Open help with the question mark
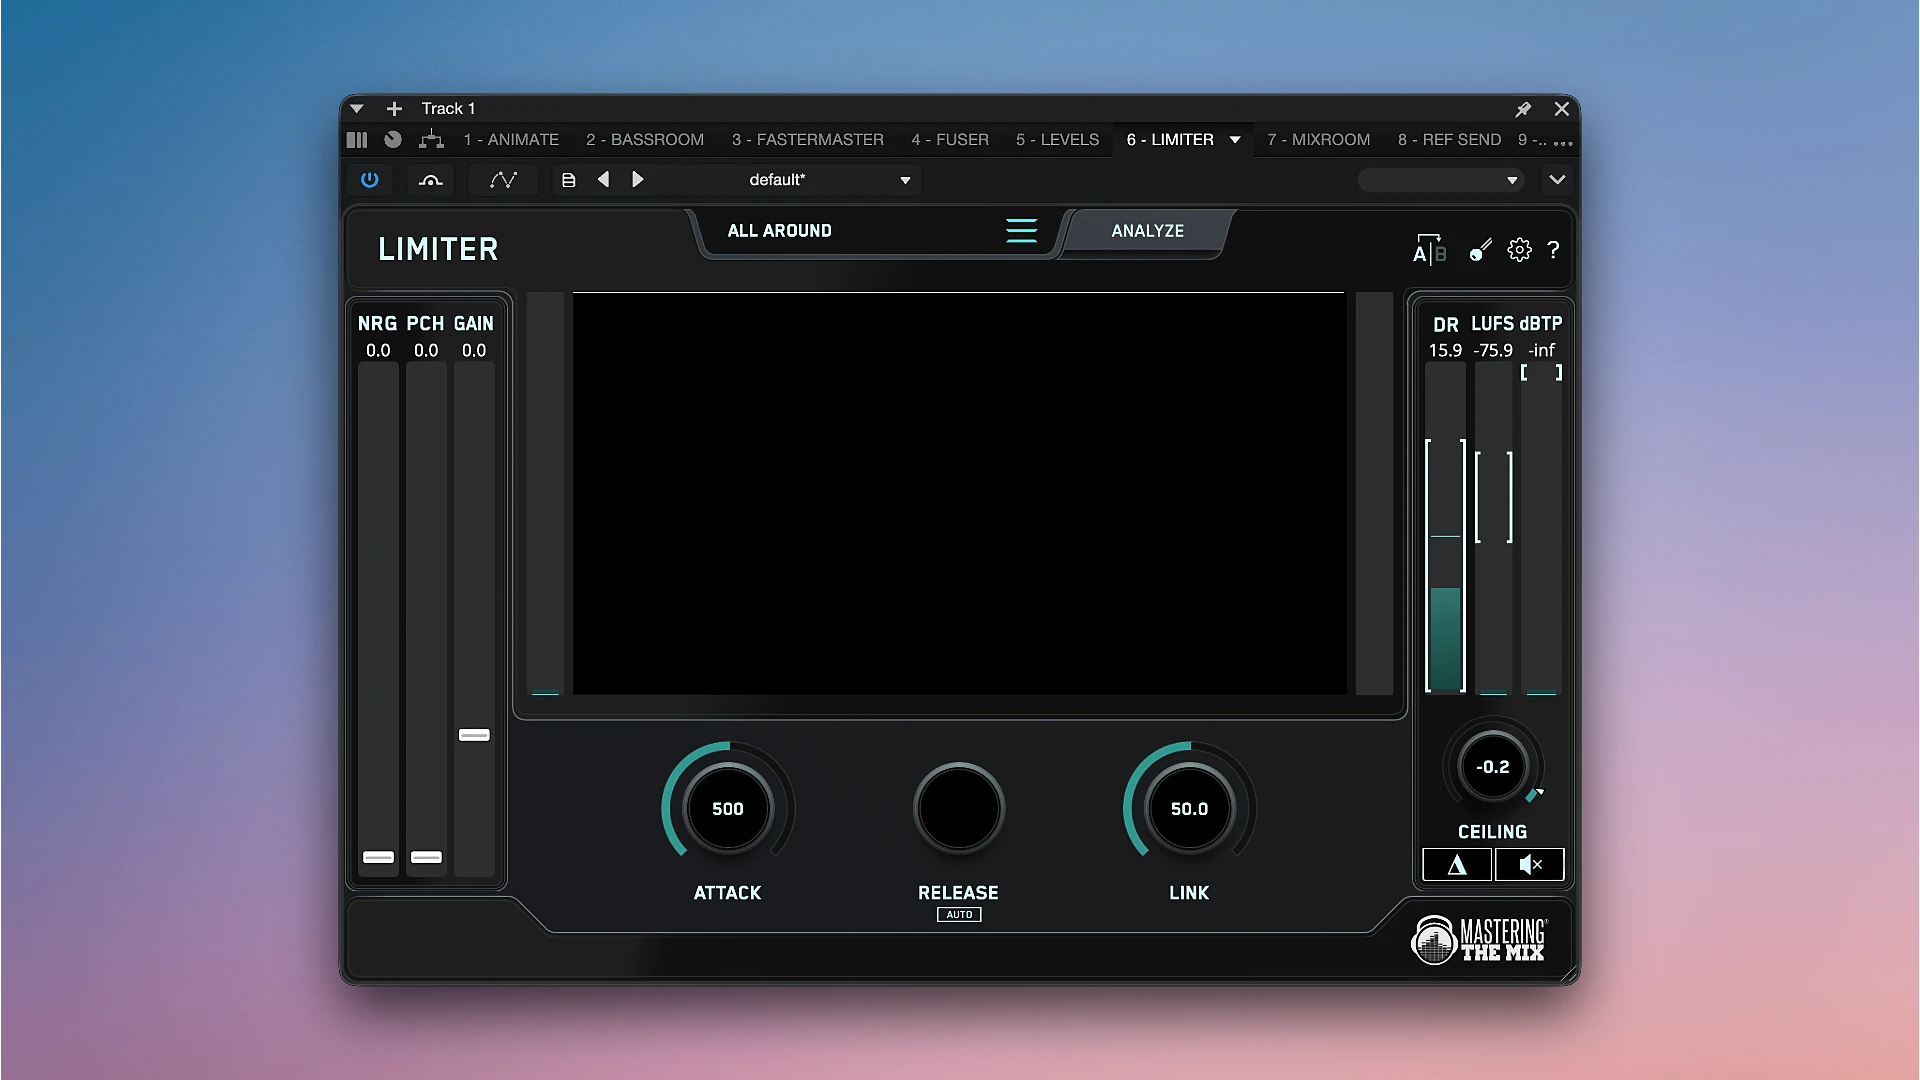The width and height of the screenshot is (1920, 1080). pyautogui.click(x=1553, y=250)
